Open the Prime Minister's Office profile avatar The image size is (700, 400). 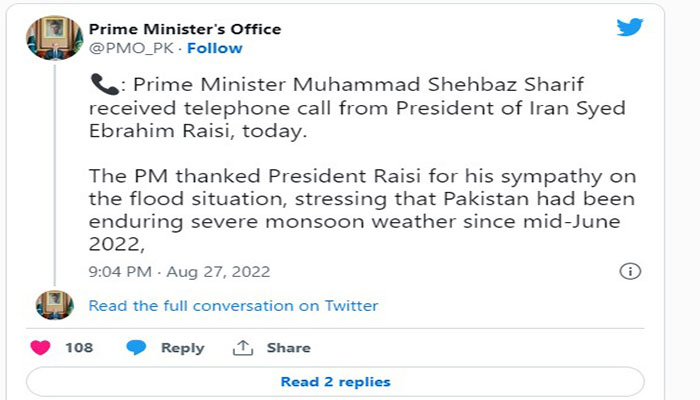click(x=54, y=38)
